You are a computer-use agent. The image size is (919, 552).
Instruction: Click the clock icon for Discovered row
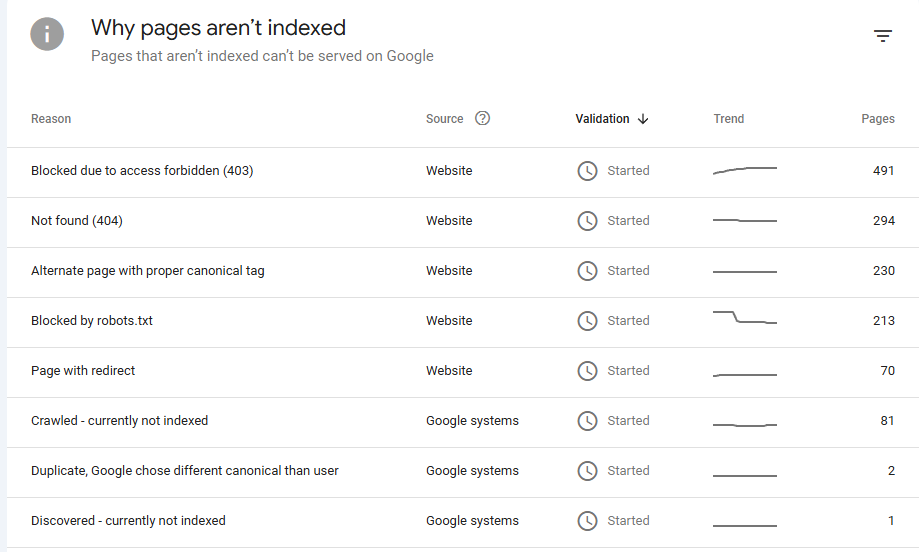[587, 521]
